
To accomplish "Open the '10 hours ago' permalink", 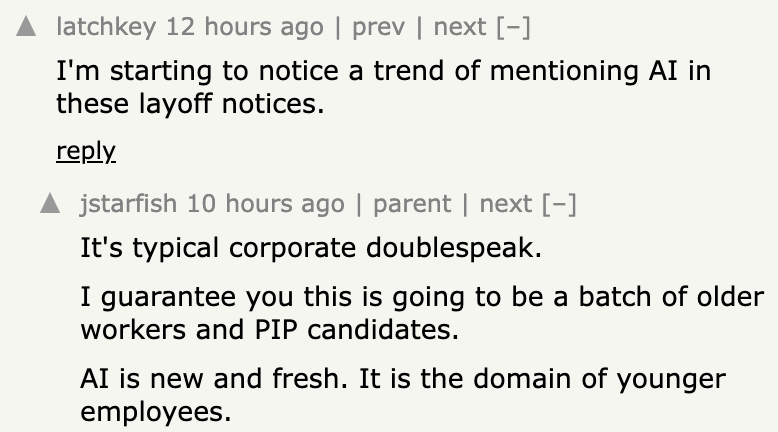I will coord(265,204).
